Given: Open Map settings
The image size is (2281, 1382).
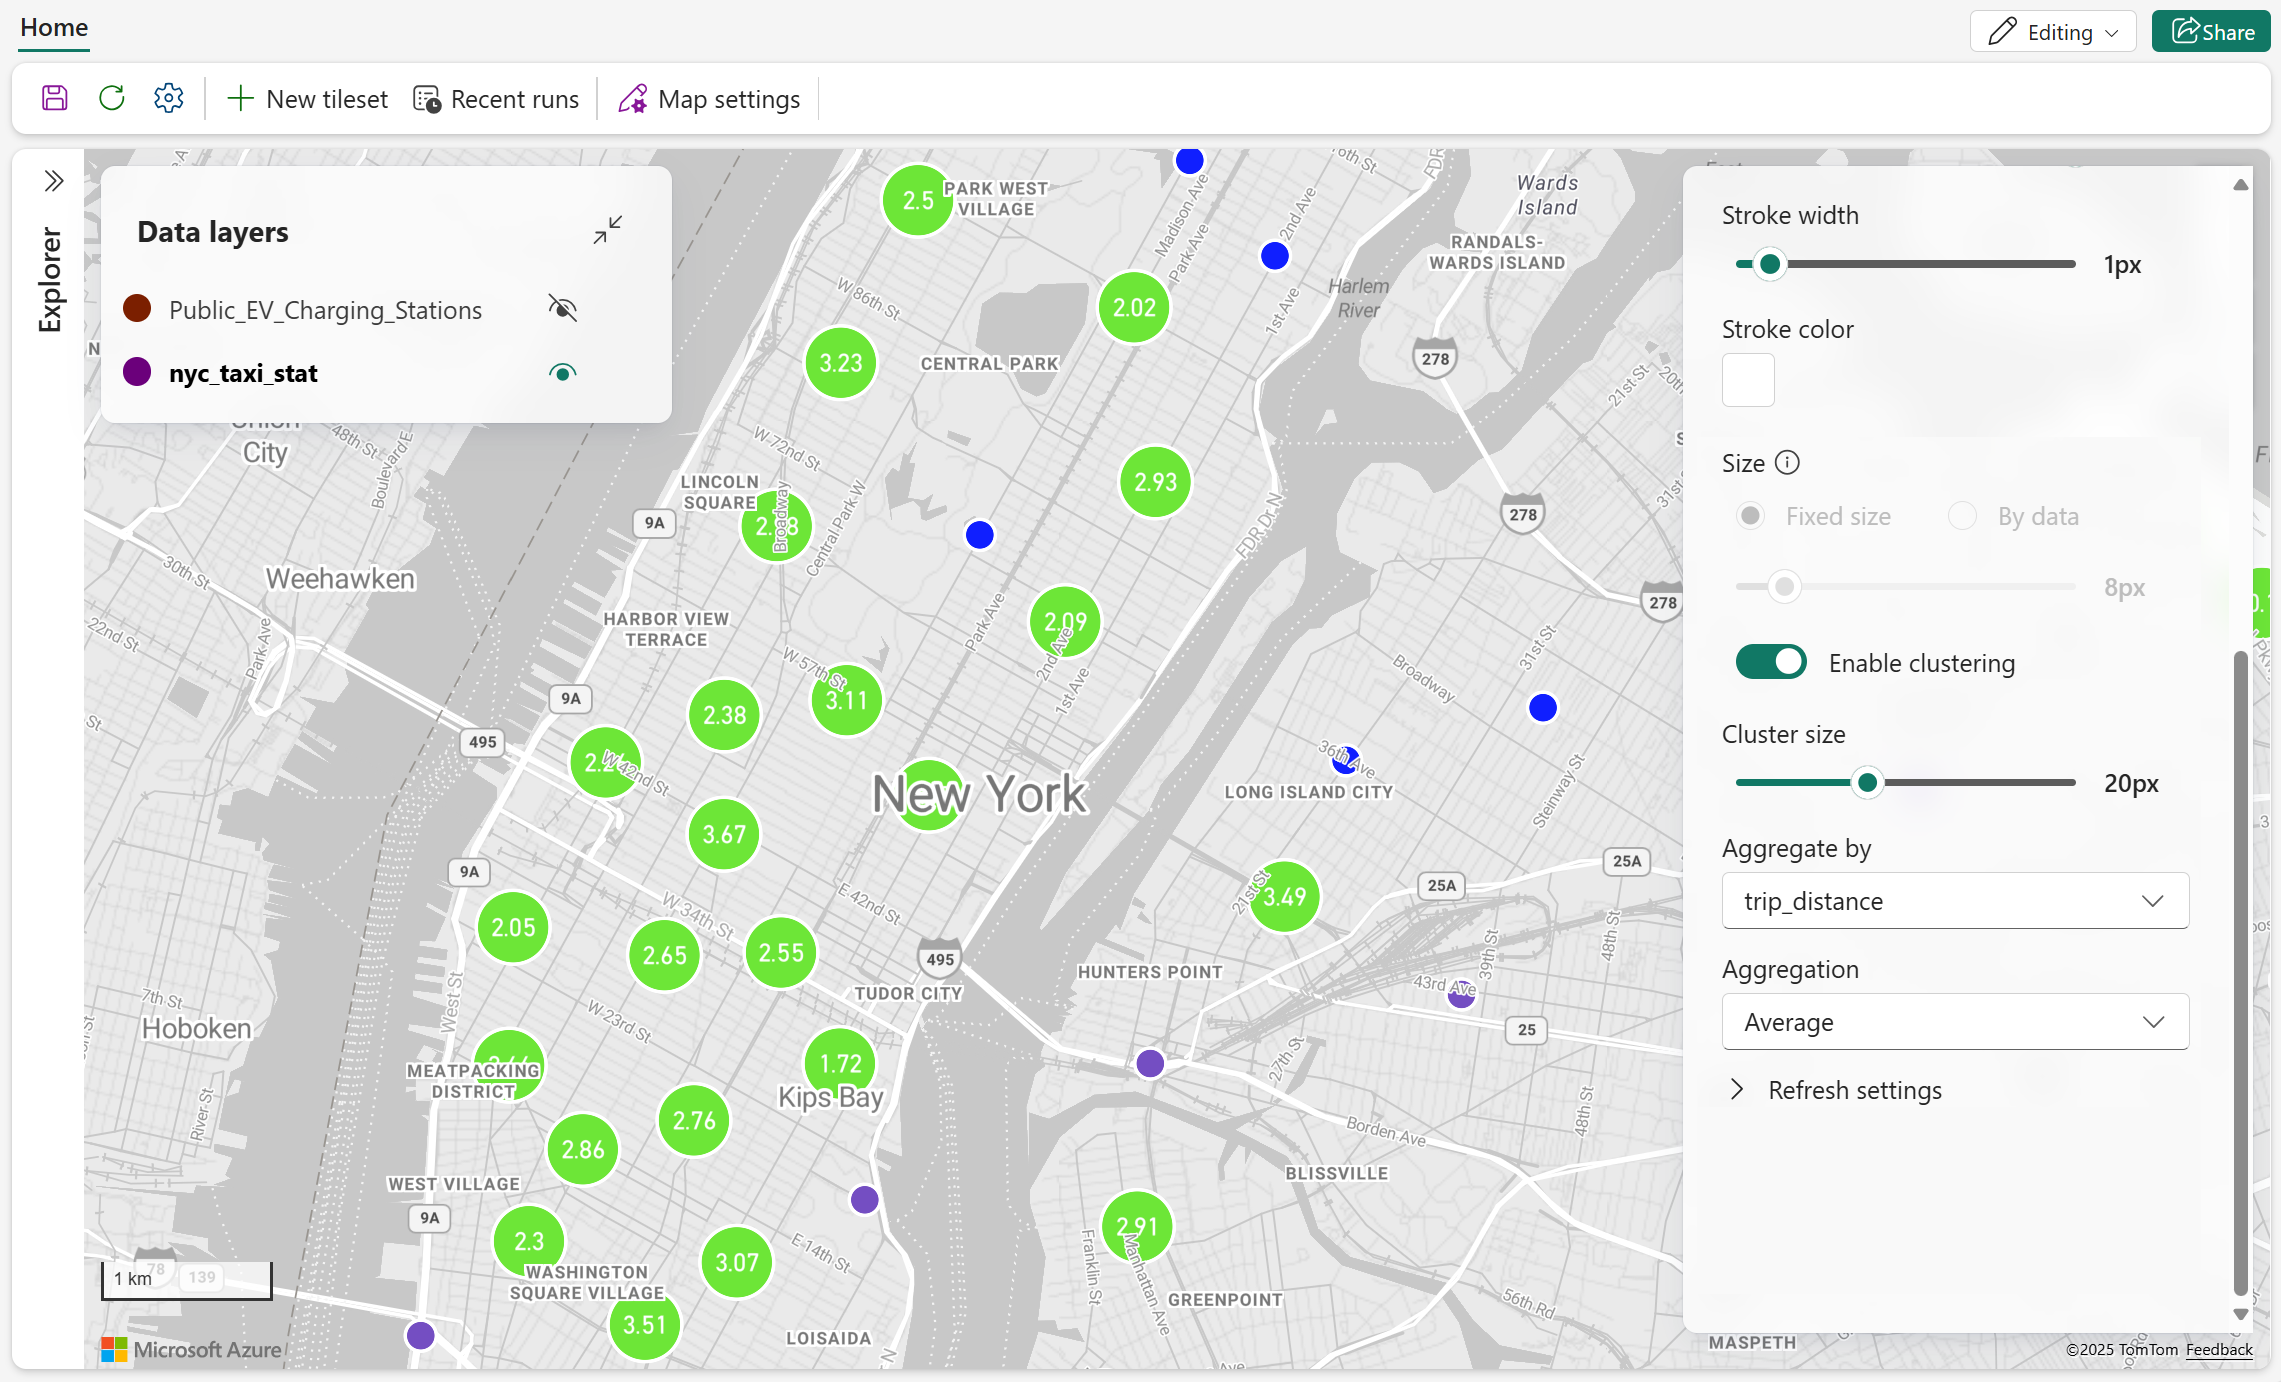Looking at the screenshot, I should [x=709, y=99].
